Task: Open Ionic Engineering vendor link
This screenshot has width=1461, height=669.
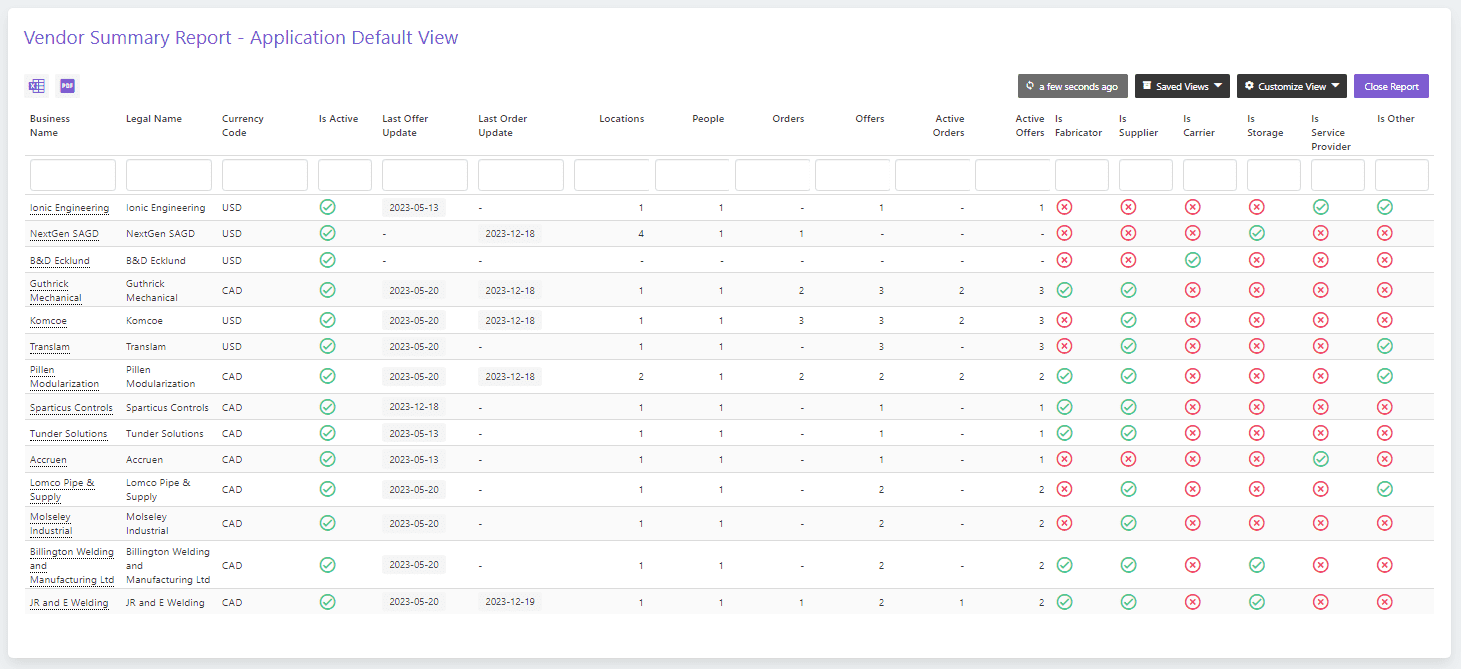Action: coord(69,208)
